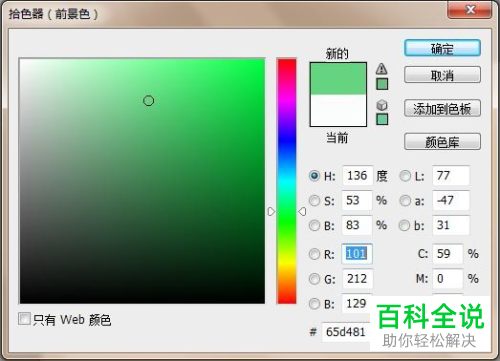Image resolution: width=500 pixels, height=361 pixels.
Task: Click the current white color preview
Action: click(x=338, y=110)
